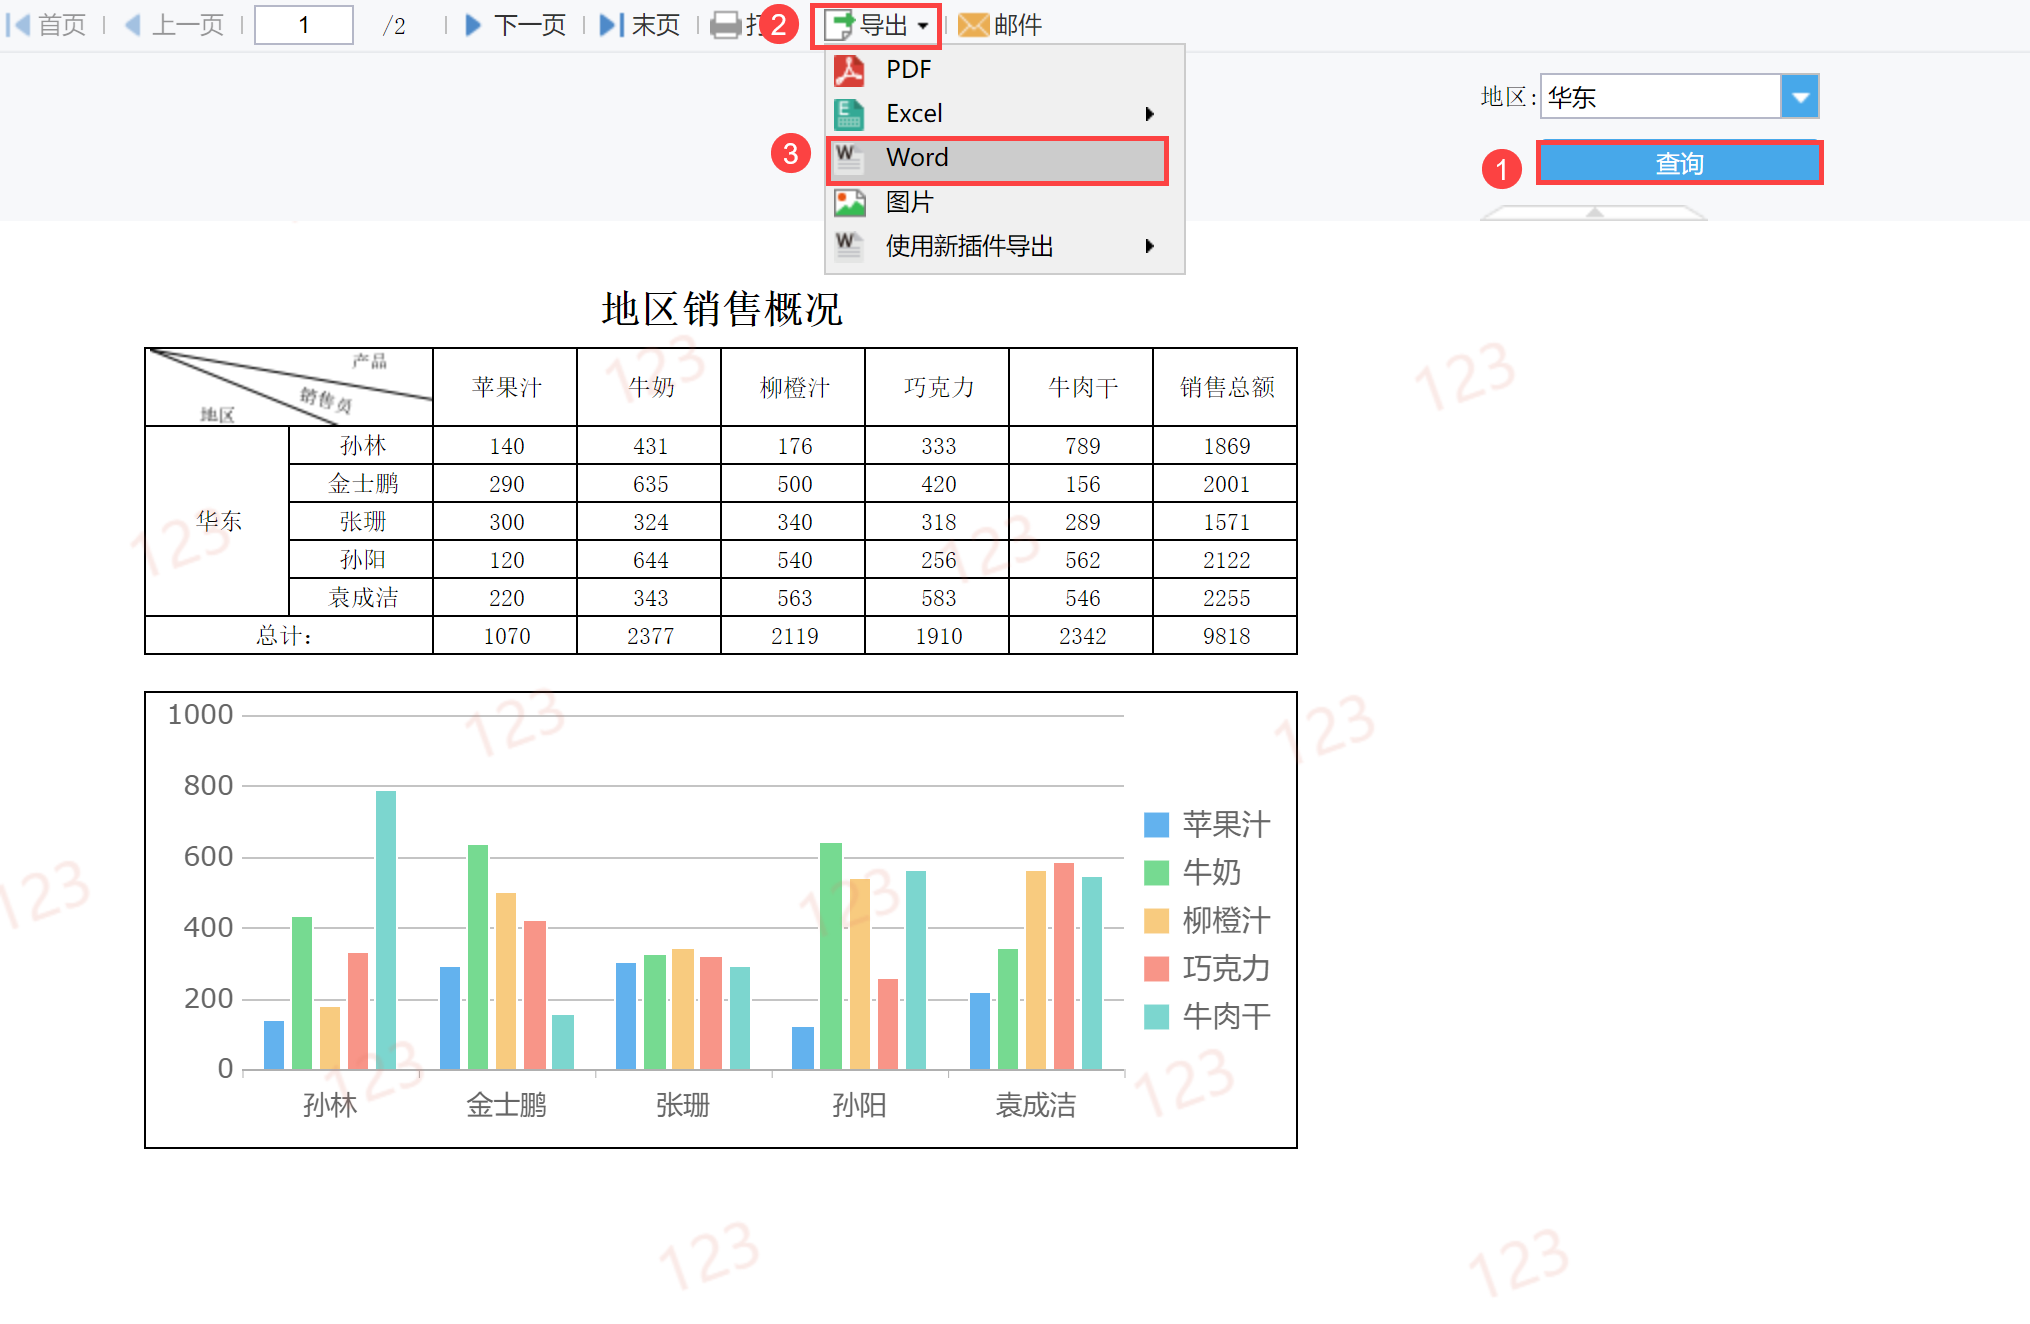2030x1324 pixels.
Task: Click the Word document icon
Action: [x=849, y=158]
